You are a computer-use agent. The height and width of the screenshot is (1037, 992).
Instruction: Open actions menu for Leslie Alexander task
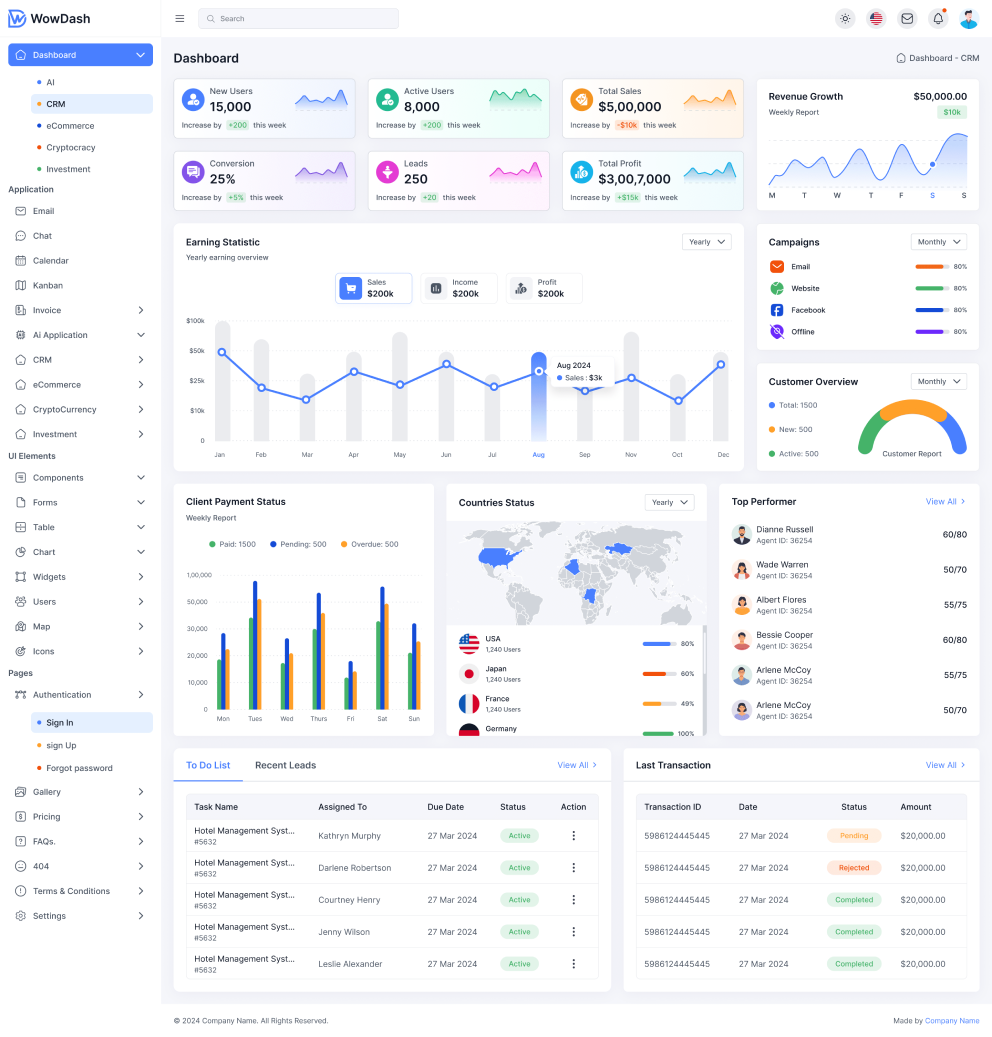[573, 964]
